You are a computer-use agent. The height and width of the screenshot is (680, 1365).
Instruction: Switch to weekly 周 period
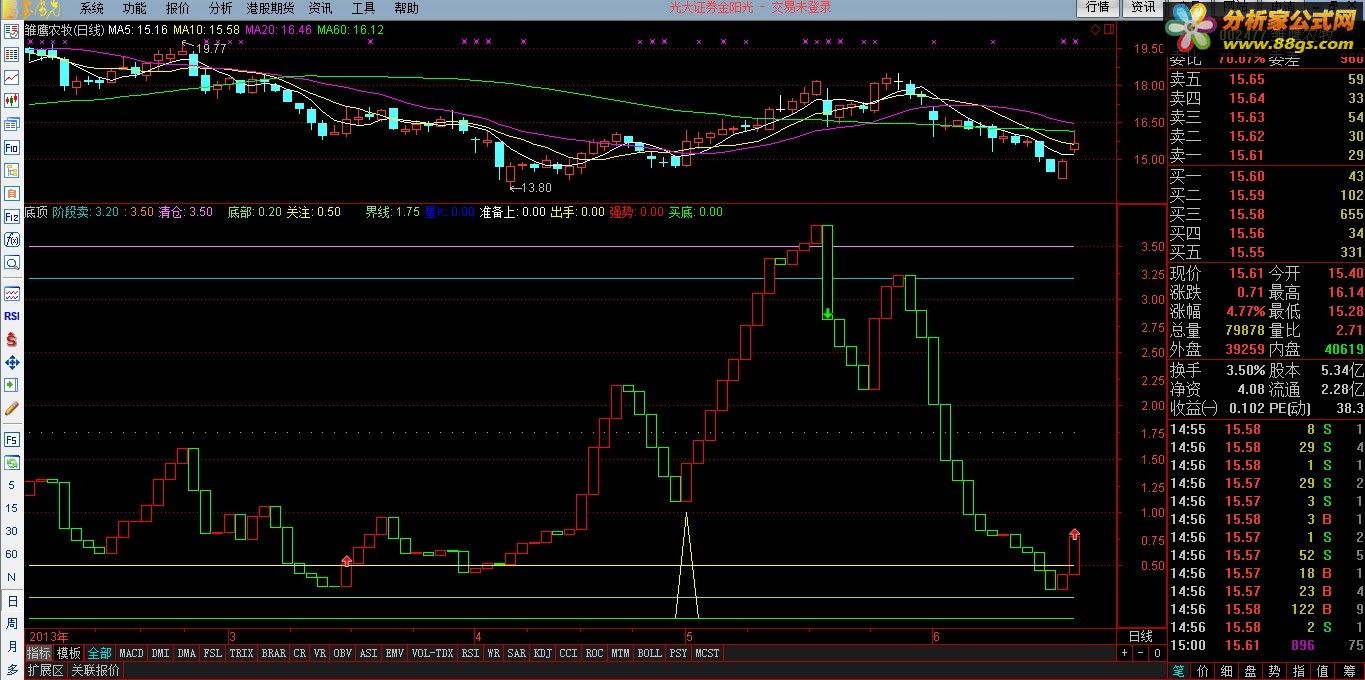coord(12,623)
